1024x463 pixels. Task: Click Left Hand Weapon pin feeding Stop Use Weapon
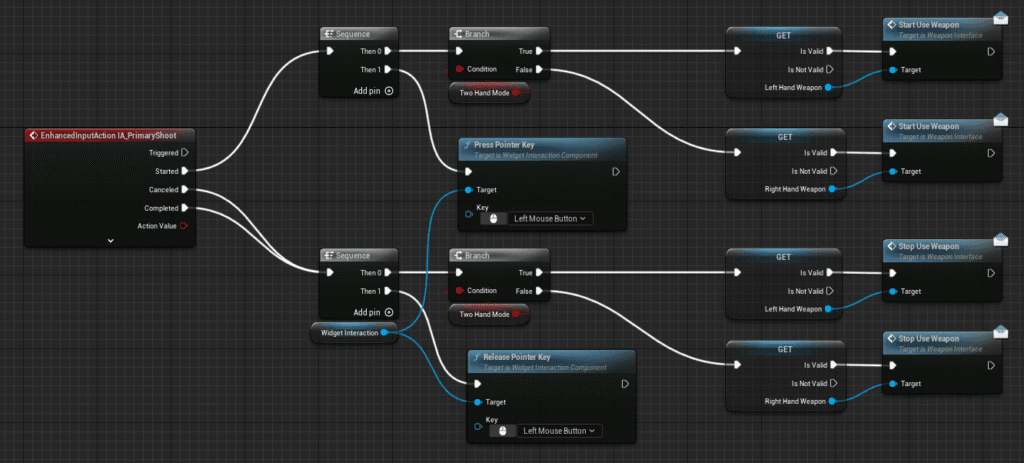coord(829,309)
